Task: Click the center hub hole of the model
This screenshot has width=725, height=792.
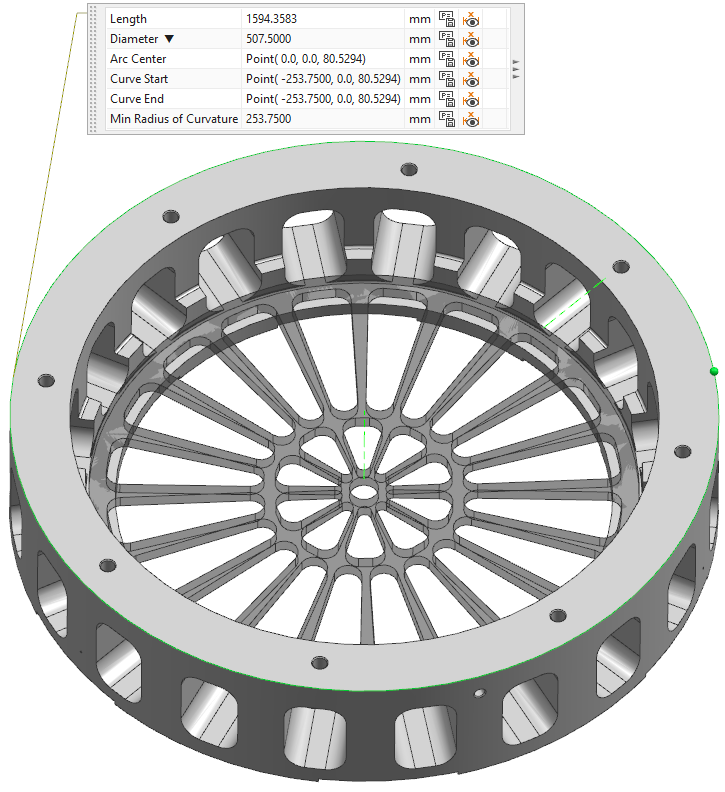Action: coord(364,491)
